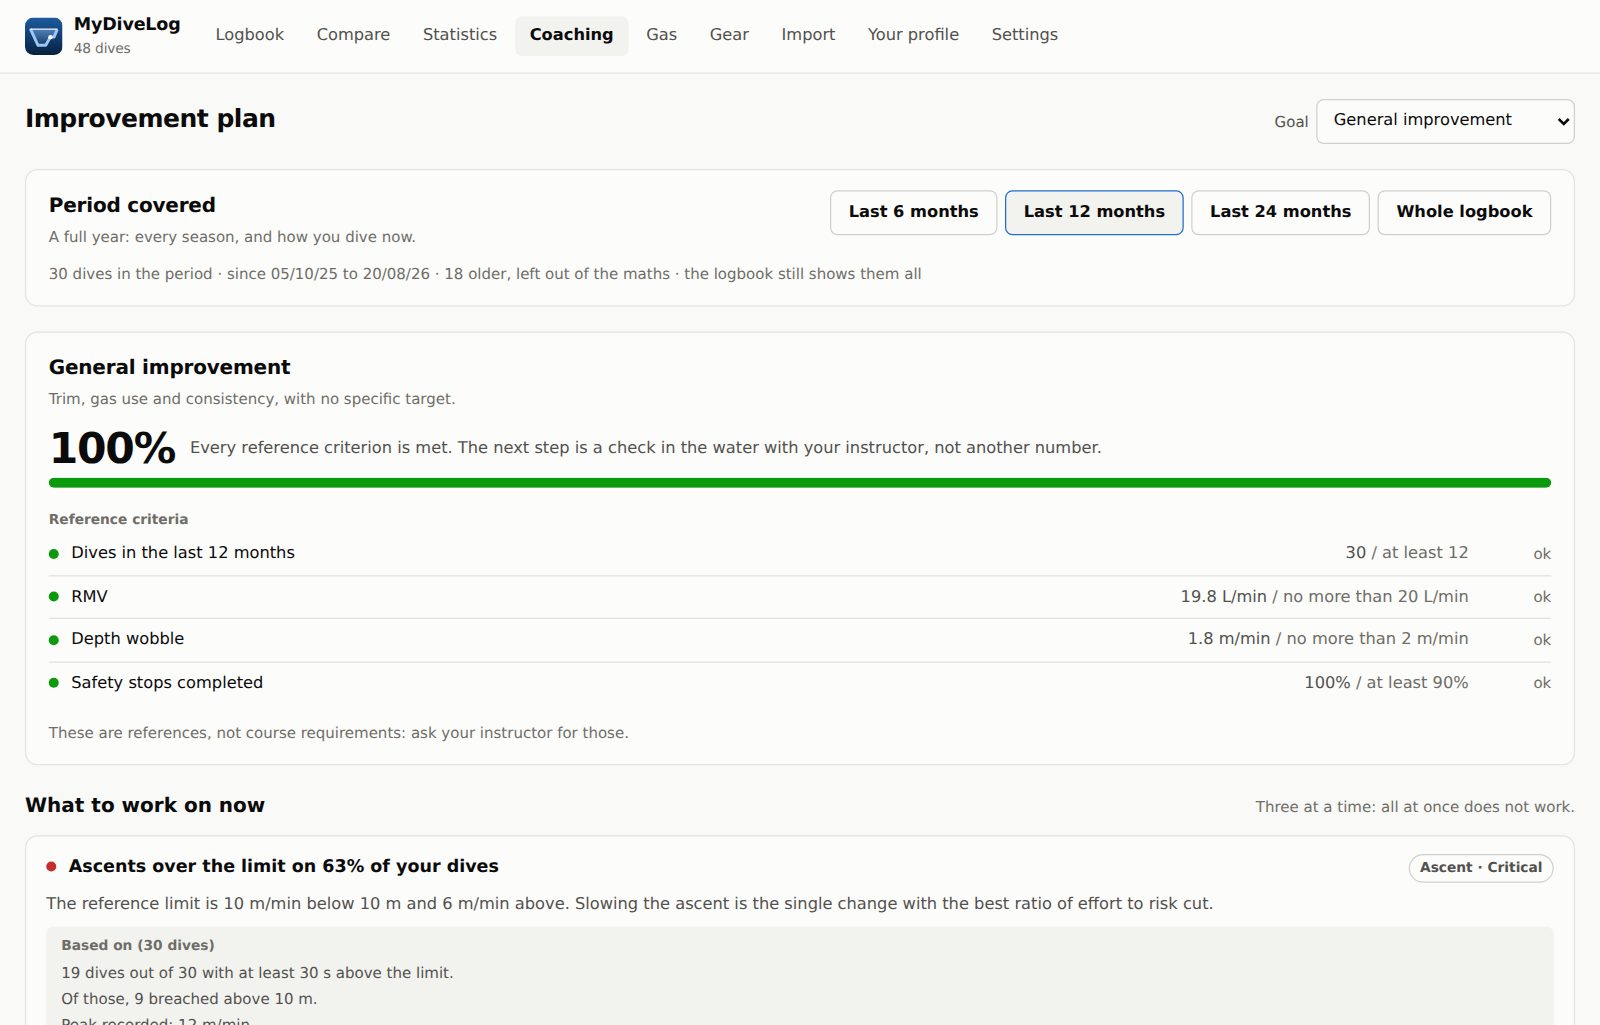Click the 'Dives in the last 12 months' criterion

pos(183,553)
